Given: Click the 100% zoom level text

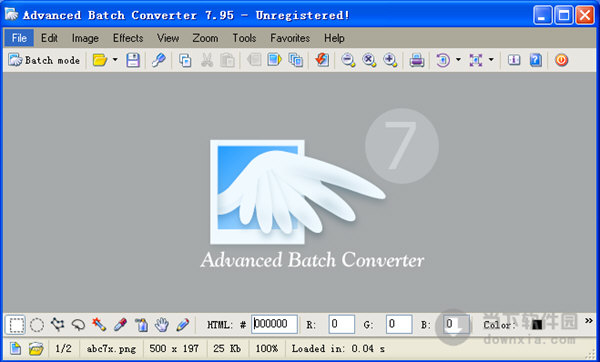Looking at the screenshot, I should [267, 349].
